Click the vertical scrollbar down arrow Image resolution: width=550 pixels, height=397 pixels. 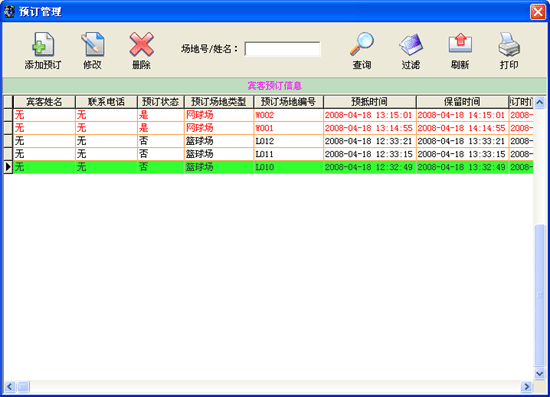[x=539, y=374]
